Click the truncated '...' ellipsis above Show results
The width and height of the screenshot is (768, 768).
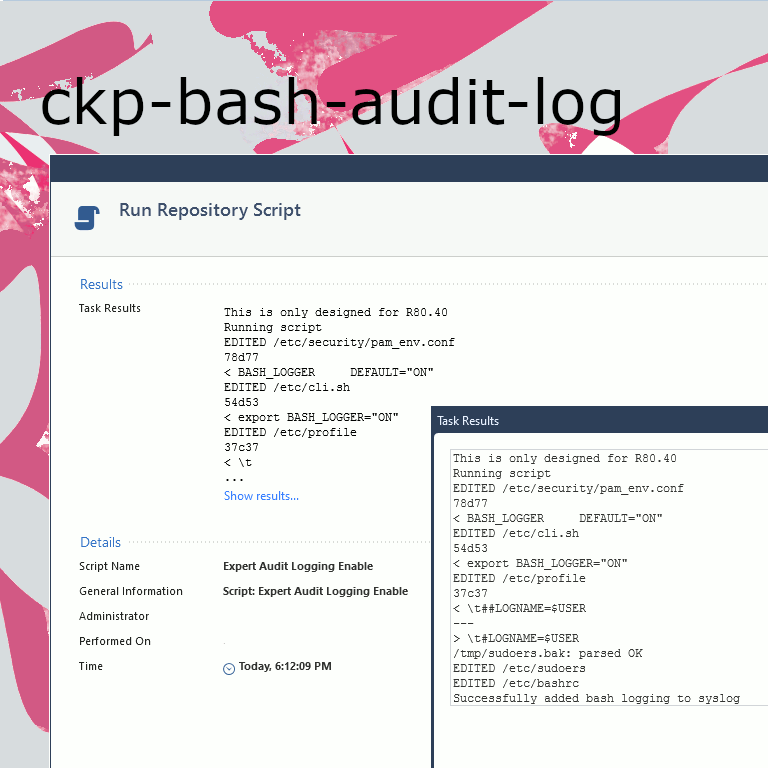(234, 478)
